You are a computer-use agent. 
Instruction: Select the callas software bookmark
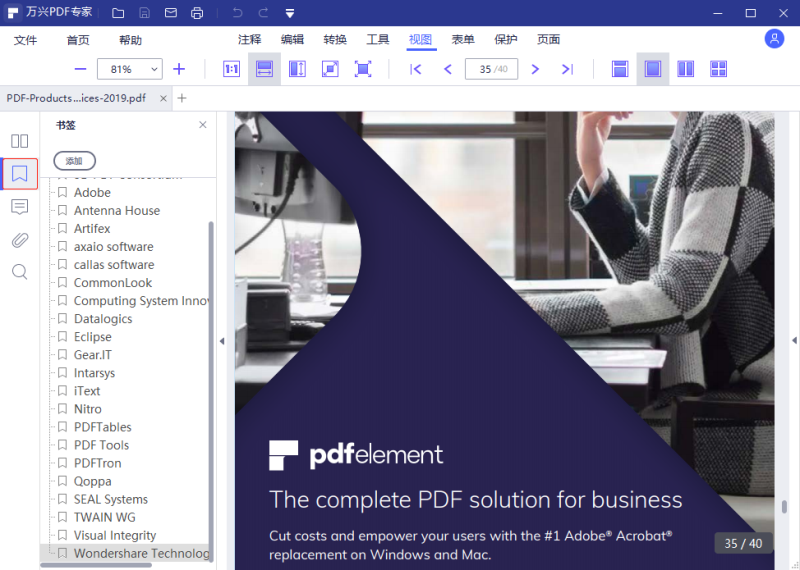click(114, 265)
